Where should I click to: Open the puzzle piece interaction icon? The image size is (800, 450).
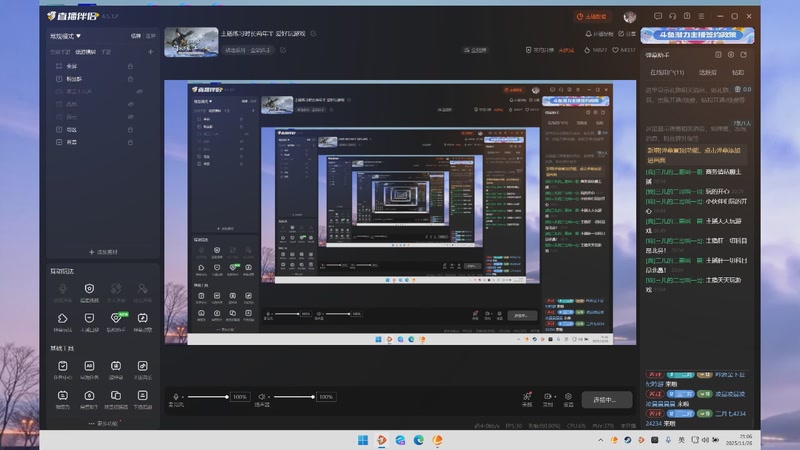pos(62,318)
